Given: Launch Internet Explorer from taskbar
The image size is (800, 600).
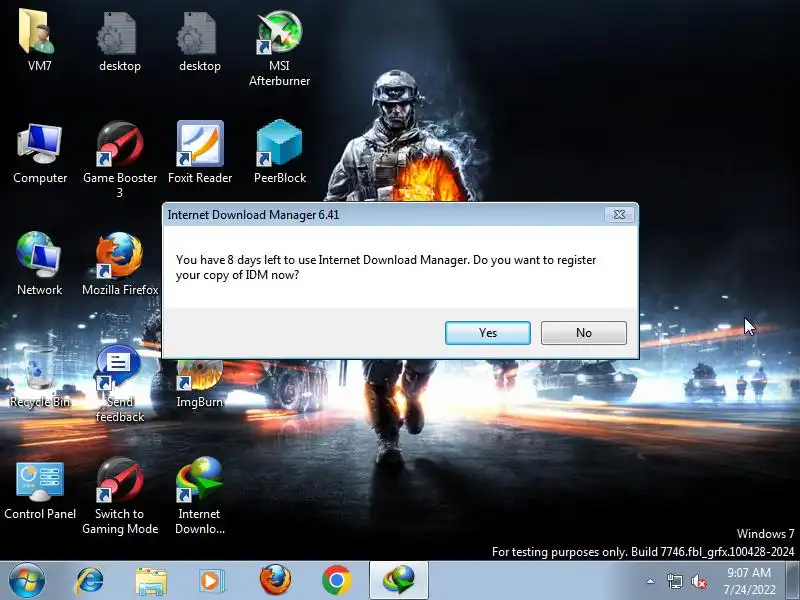Looking at the screenshot, I should (x=89, y=581).
